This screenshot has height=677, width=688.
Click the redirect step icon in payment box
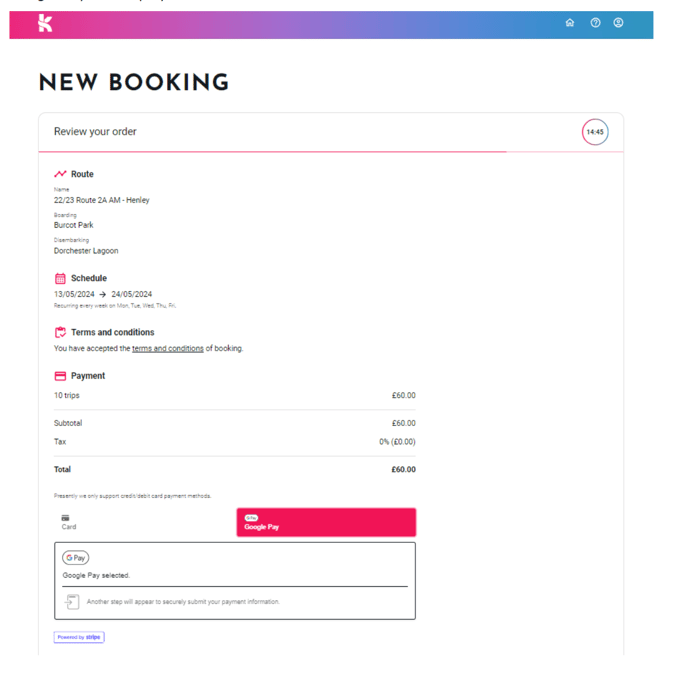[x=72, y=602]
